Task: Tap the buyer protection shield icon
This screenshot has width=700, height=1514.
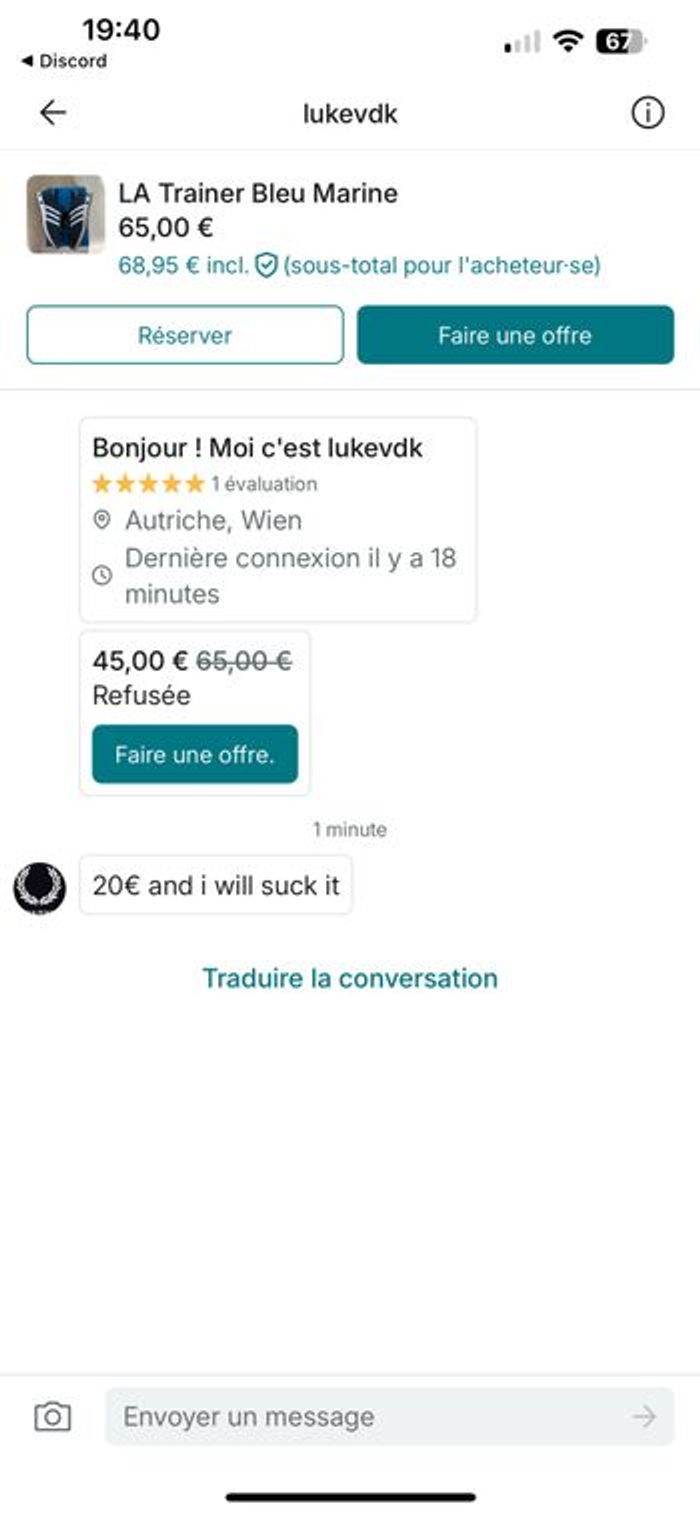Action: click(x=265, y=266)
